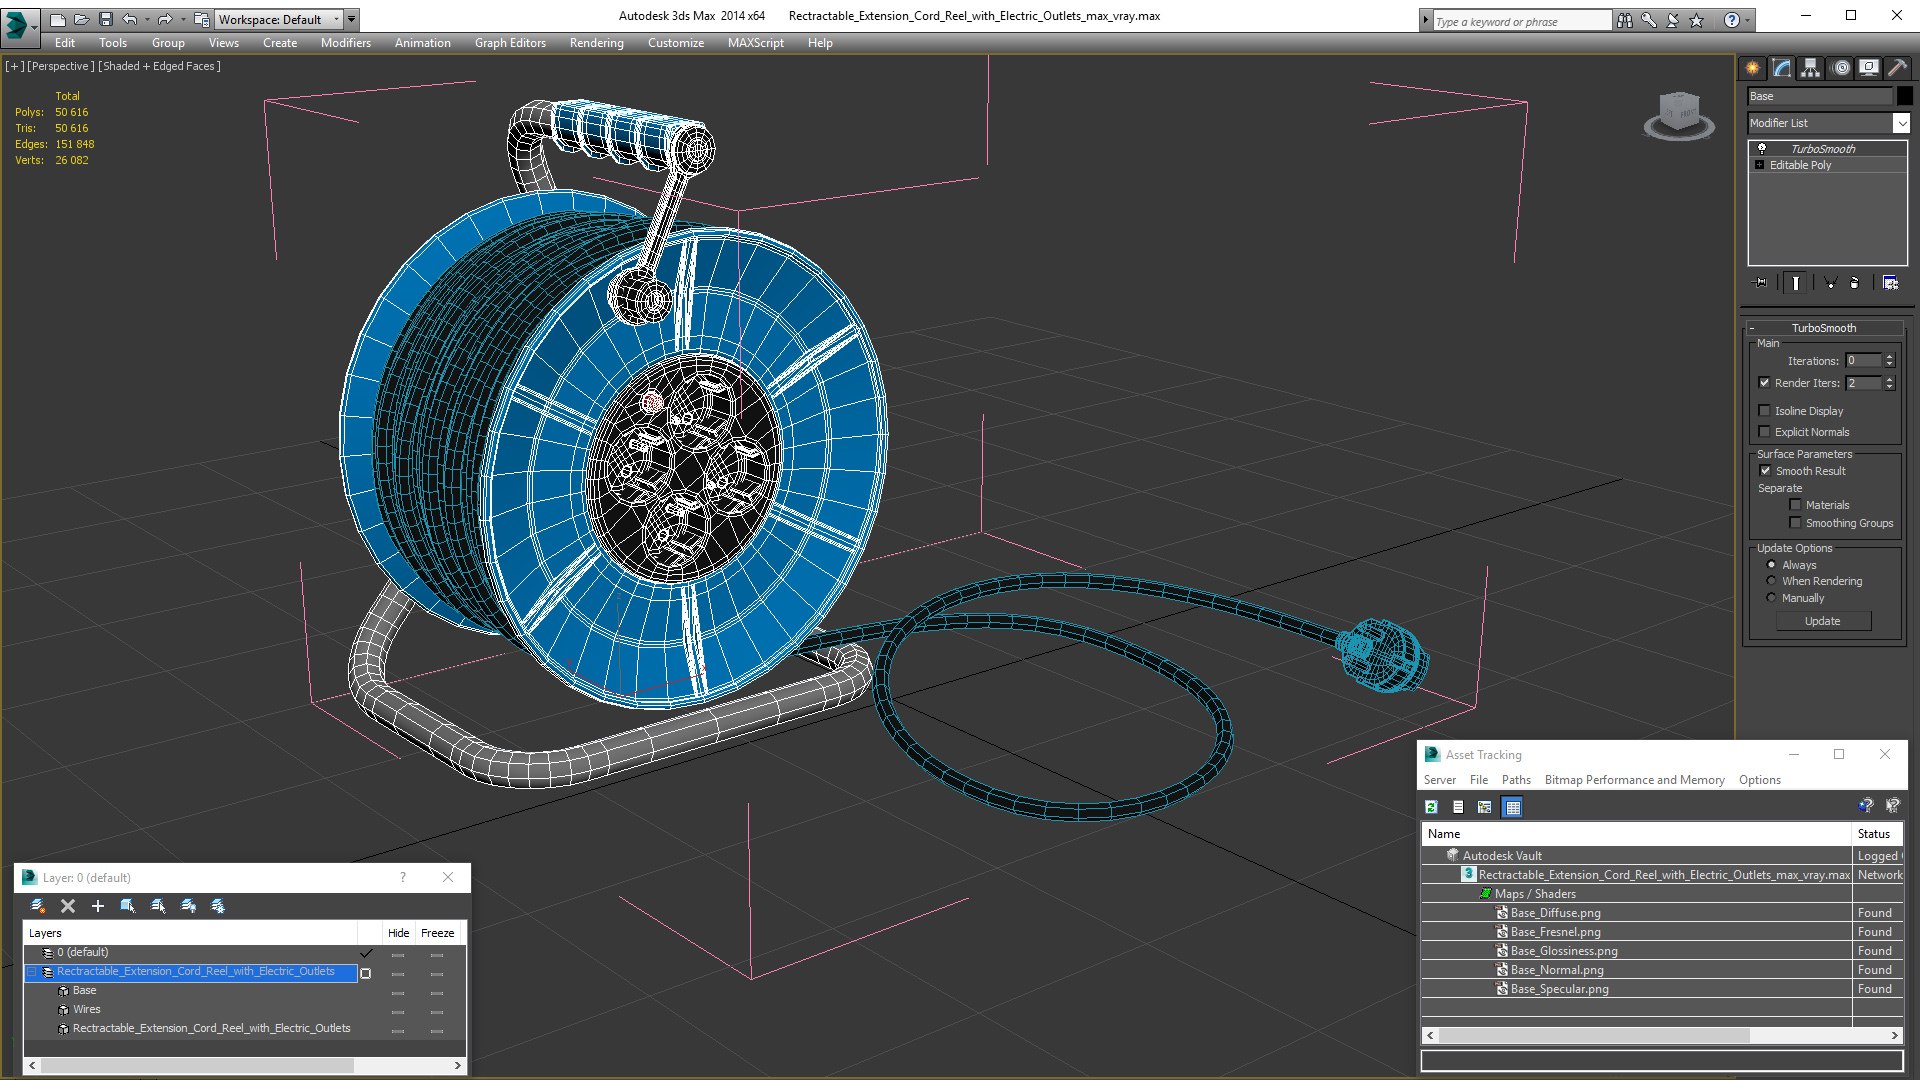Refresh the Asset Tracking list
1920x1080 pixels.
(1432, 807)
